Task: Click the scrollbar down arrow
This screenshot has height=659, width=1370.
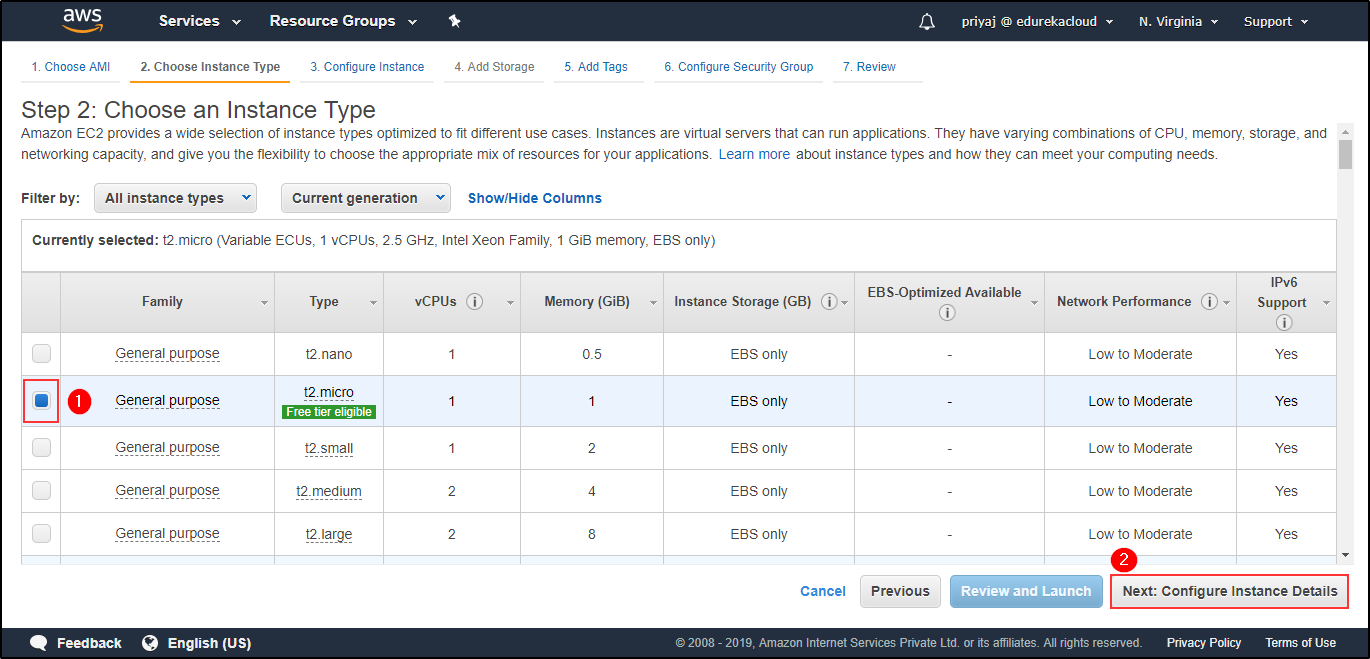Action: (1345, 555)
